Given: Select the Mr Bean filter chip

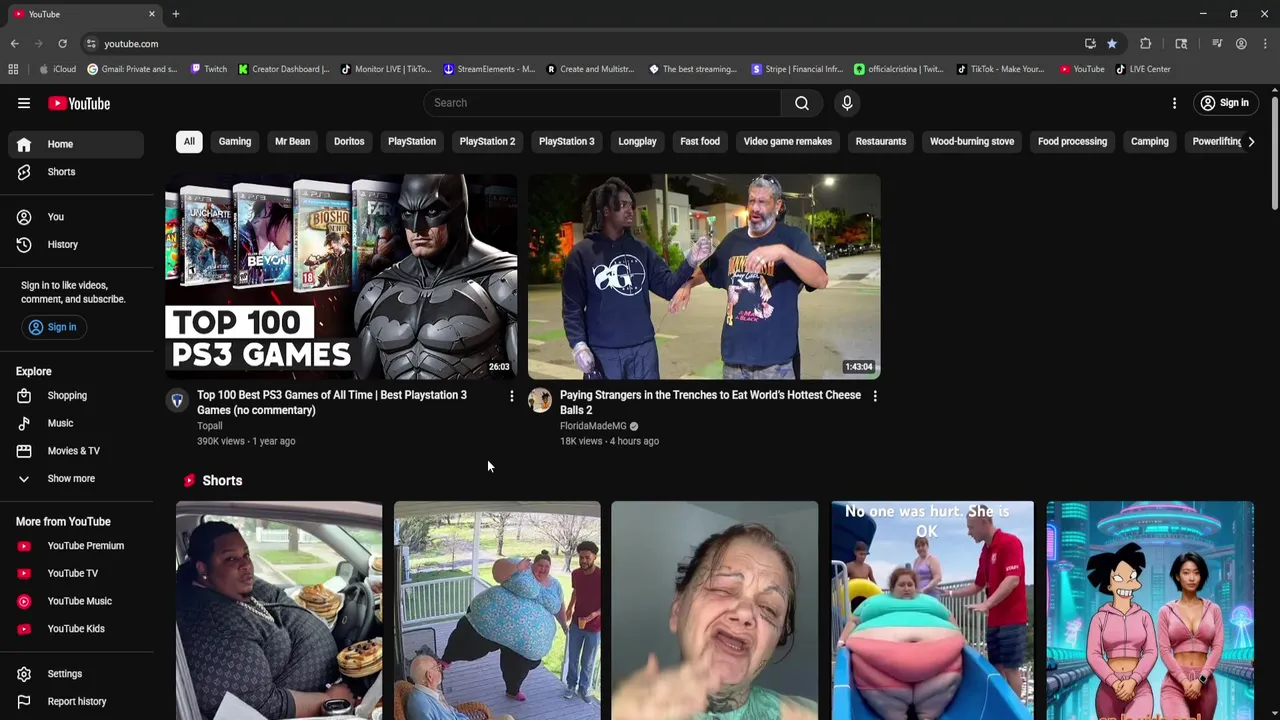Looking at the screenshot, I should pos(292,142).
